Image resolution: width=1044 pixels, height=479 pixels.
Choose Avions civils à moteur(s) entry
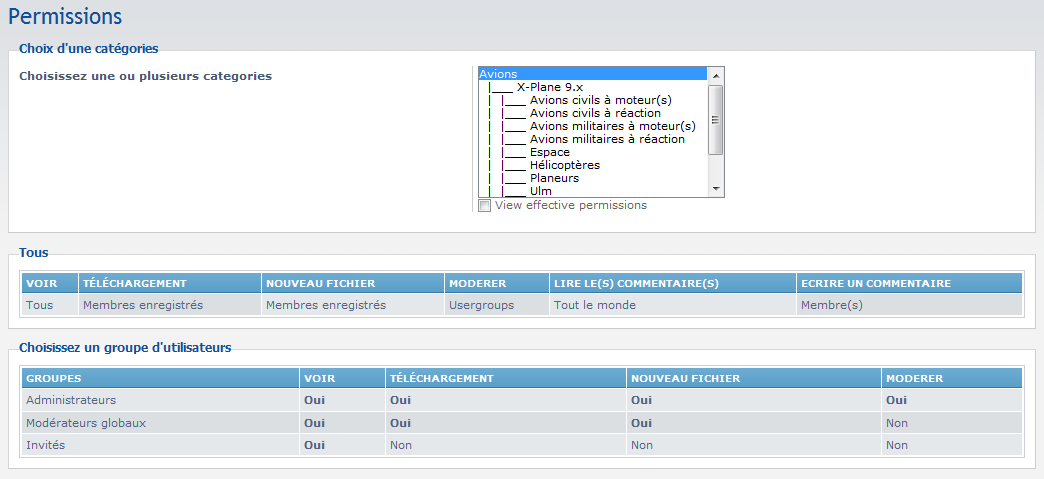pos(600,100)
